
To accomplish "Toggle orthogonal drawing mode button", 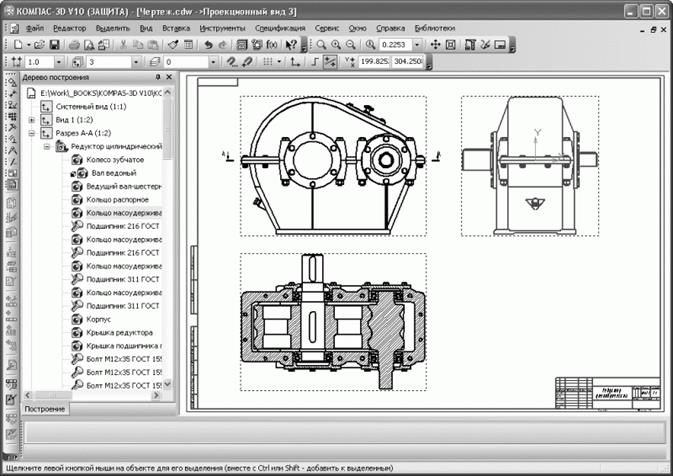I will point(315,62).
